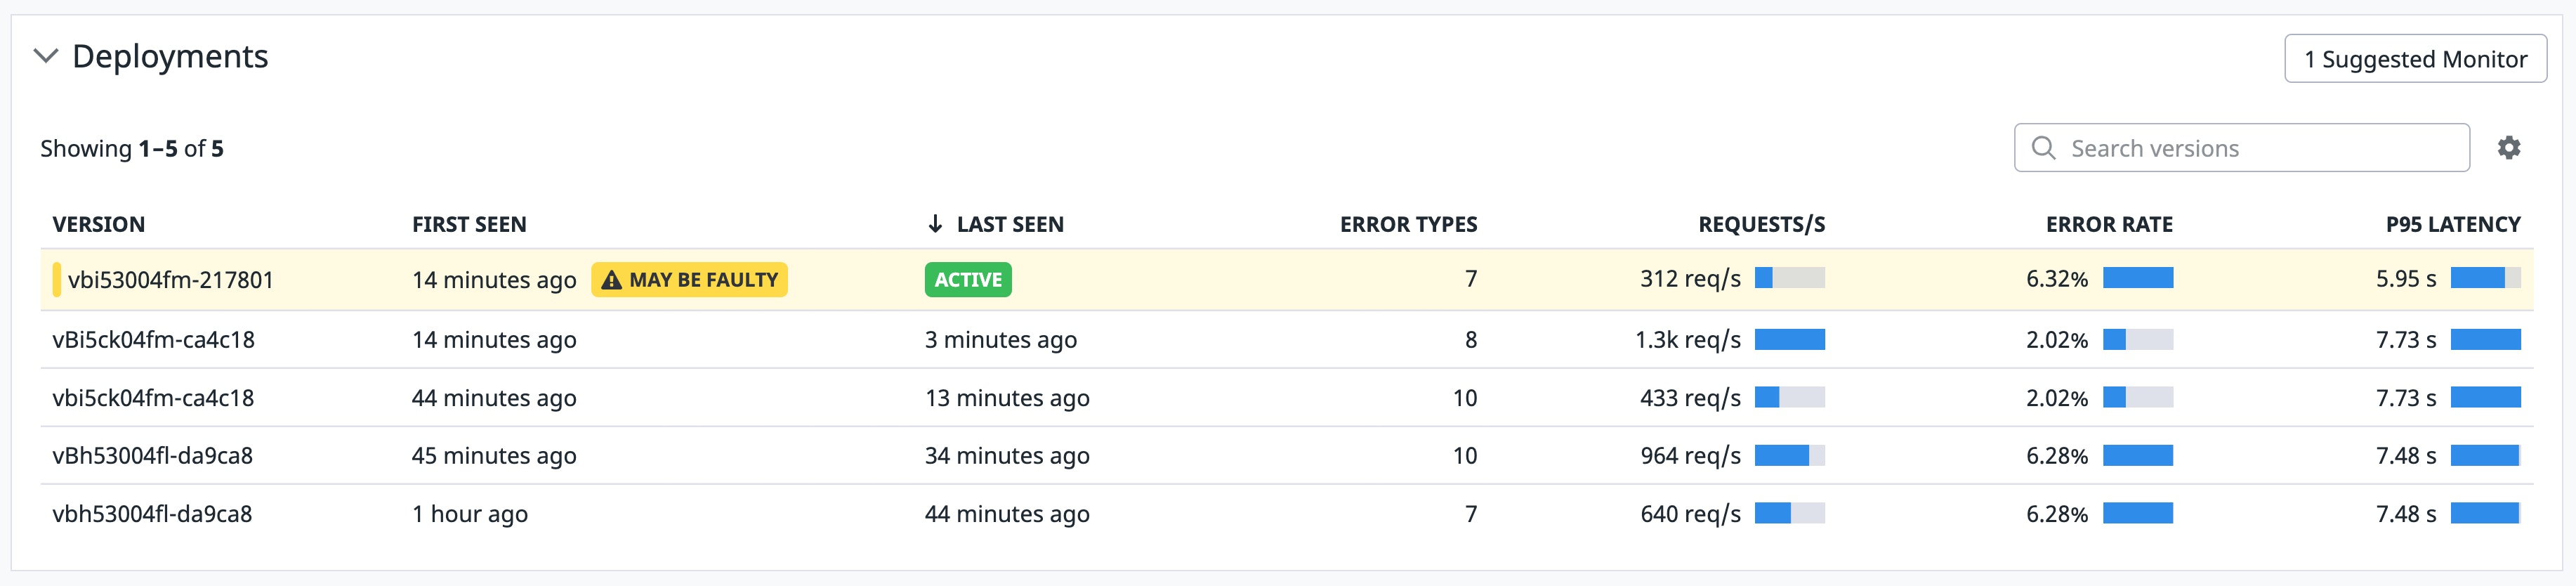Sort table by Error Types column

(1407, 224)
